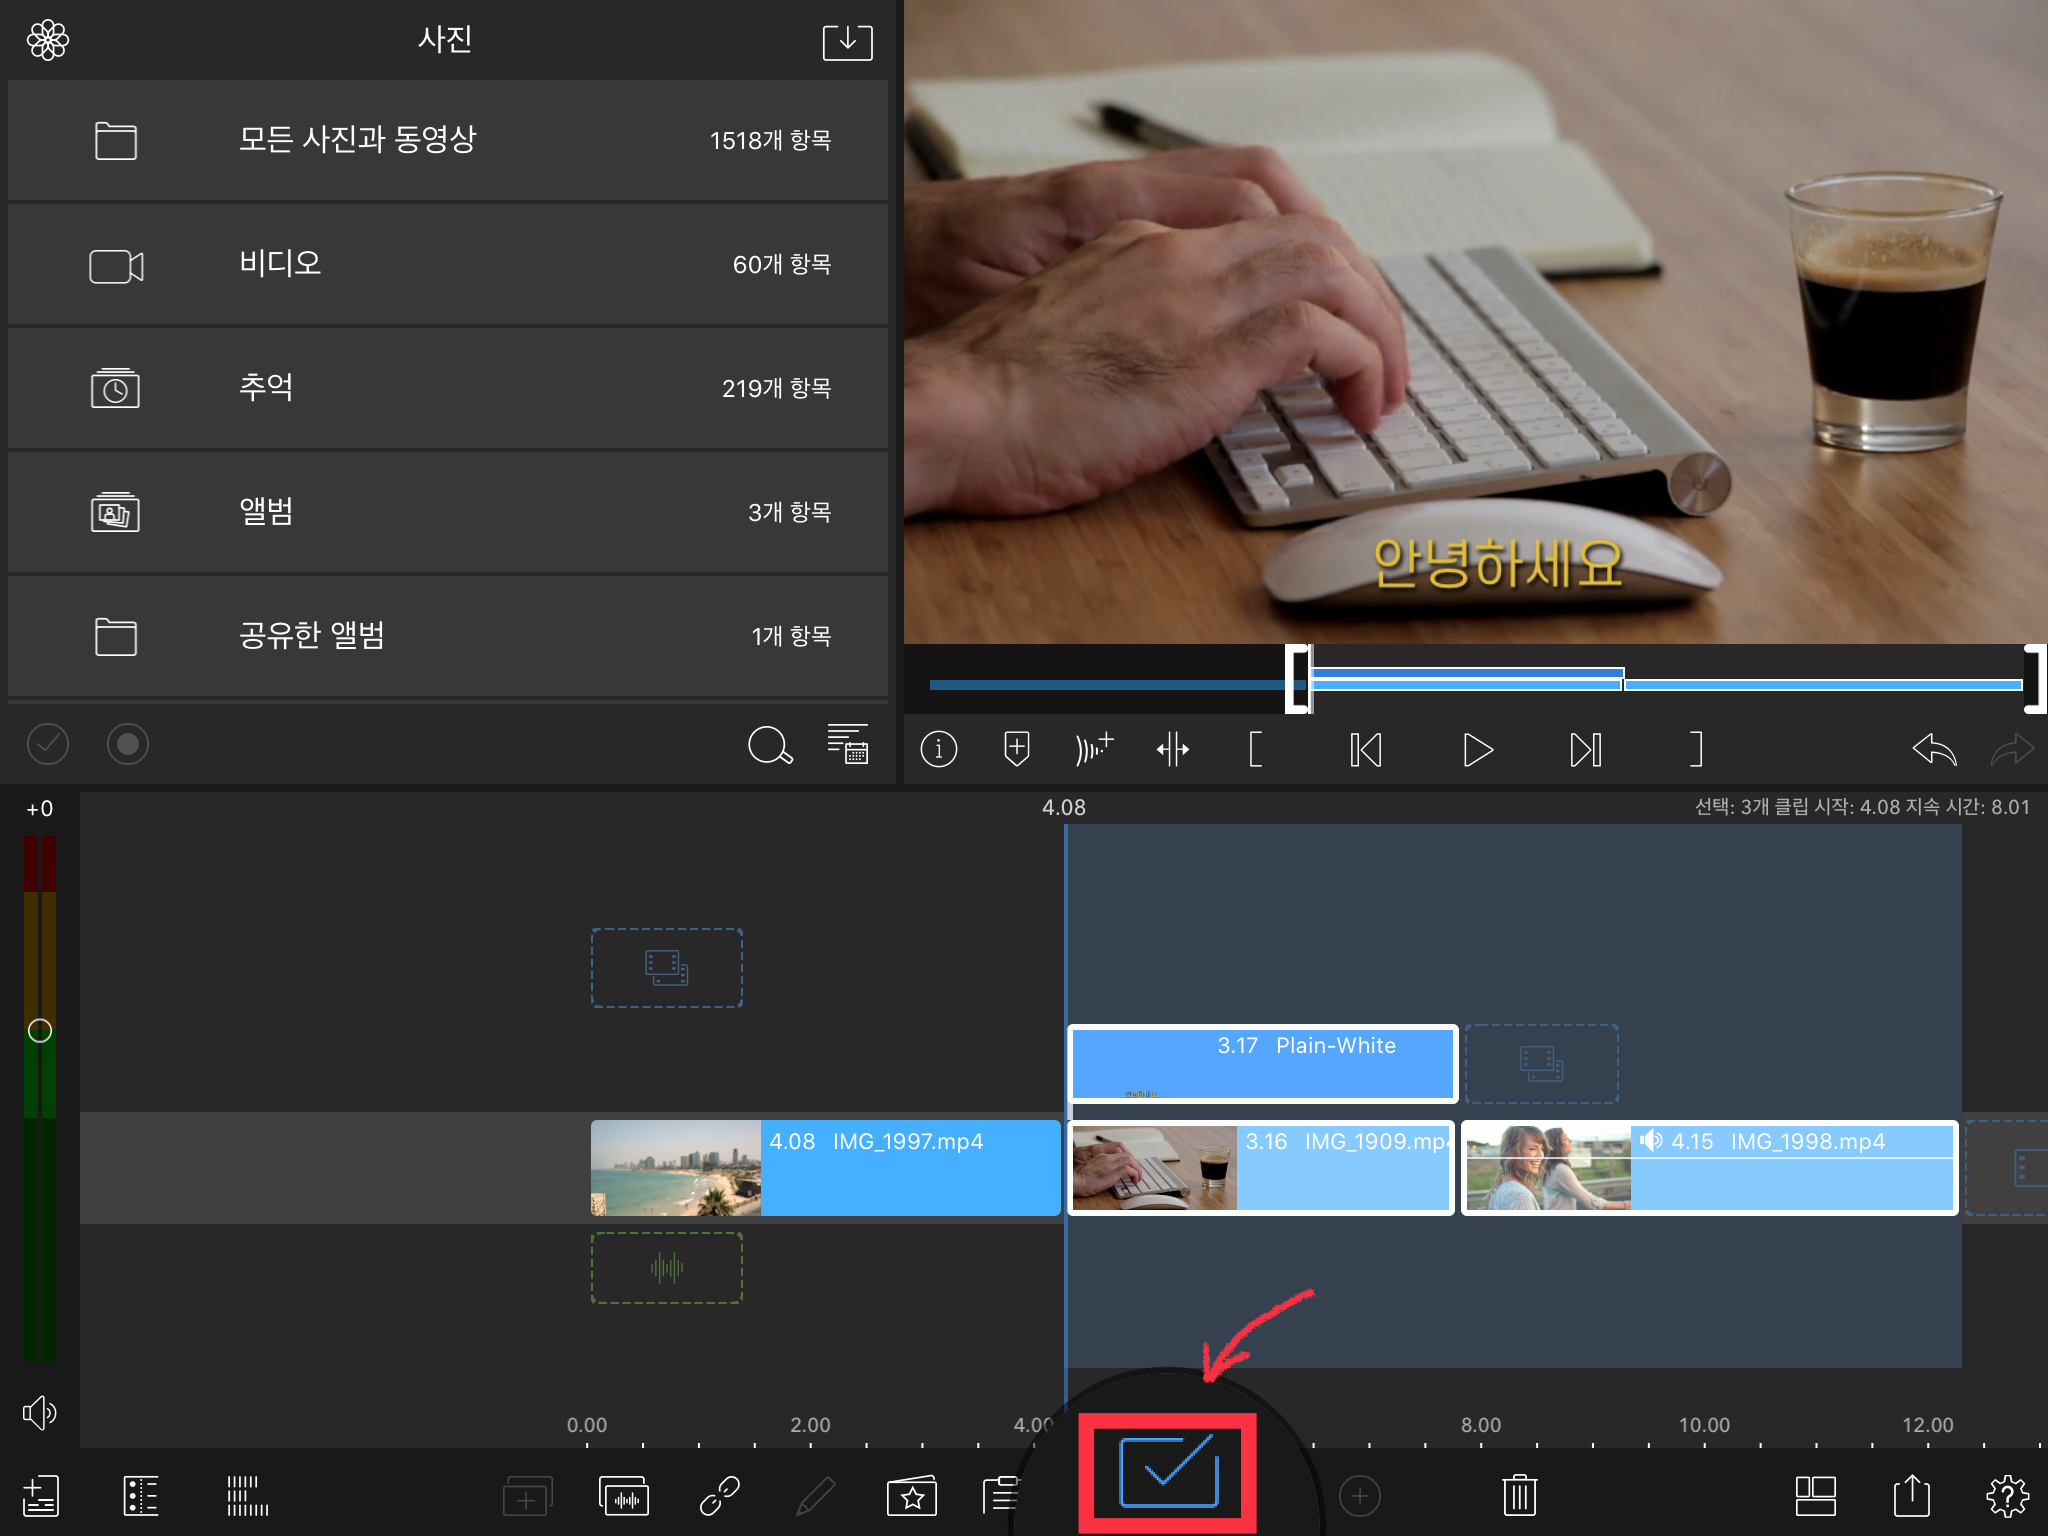Toggle the record circle button

tap(128, 744)
